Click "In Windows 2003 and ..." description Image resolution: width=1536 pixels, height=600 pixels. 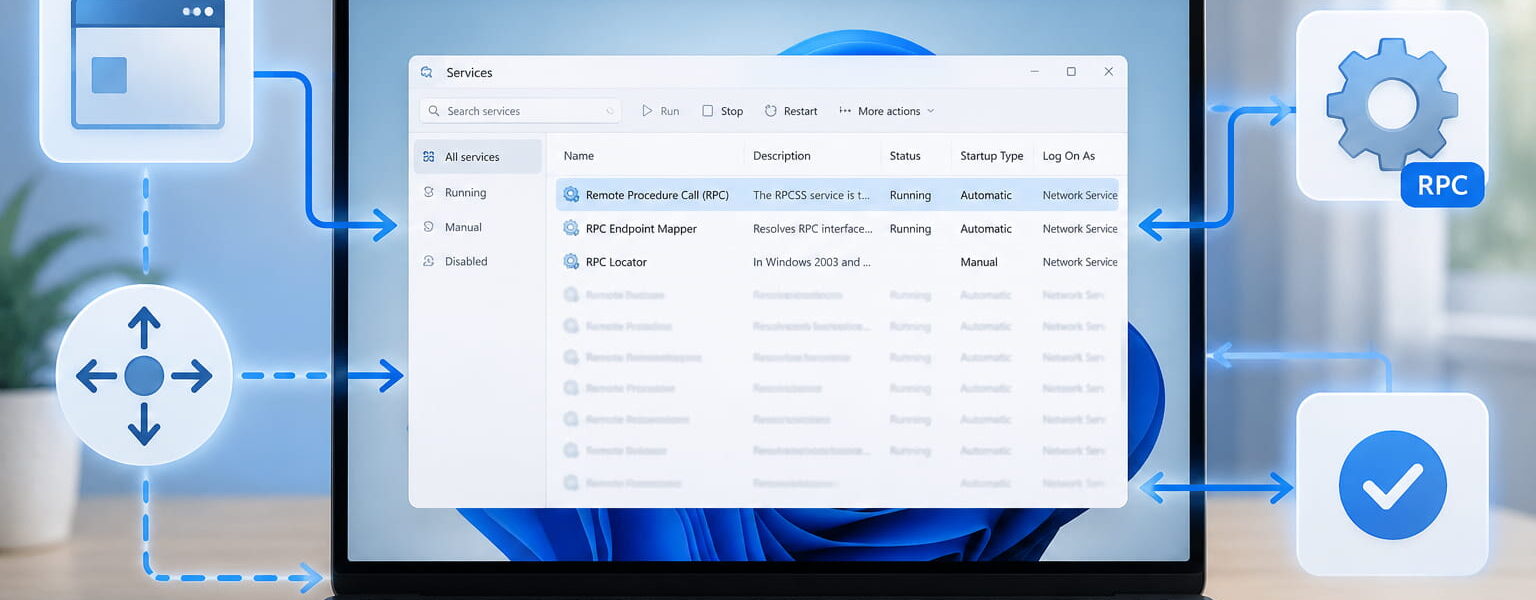pos(812,262)
